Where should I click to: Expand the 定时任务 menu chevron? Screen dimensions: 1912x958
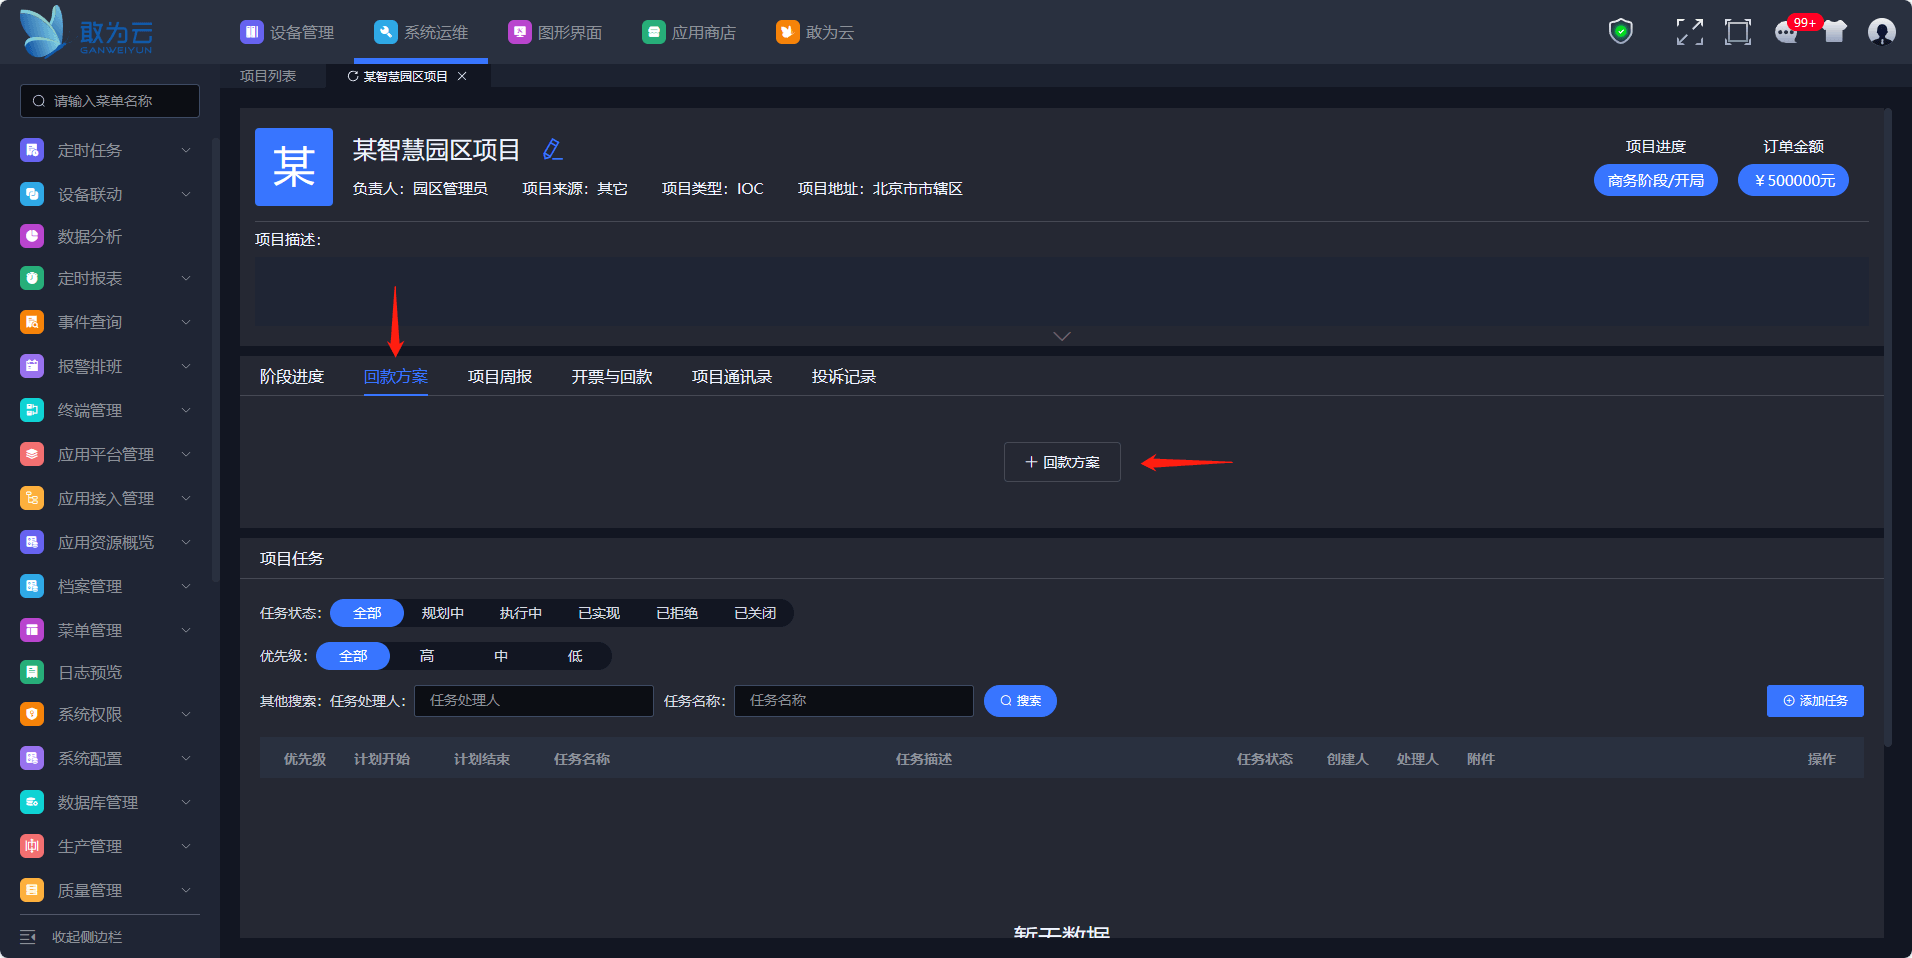point(186,150)
